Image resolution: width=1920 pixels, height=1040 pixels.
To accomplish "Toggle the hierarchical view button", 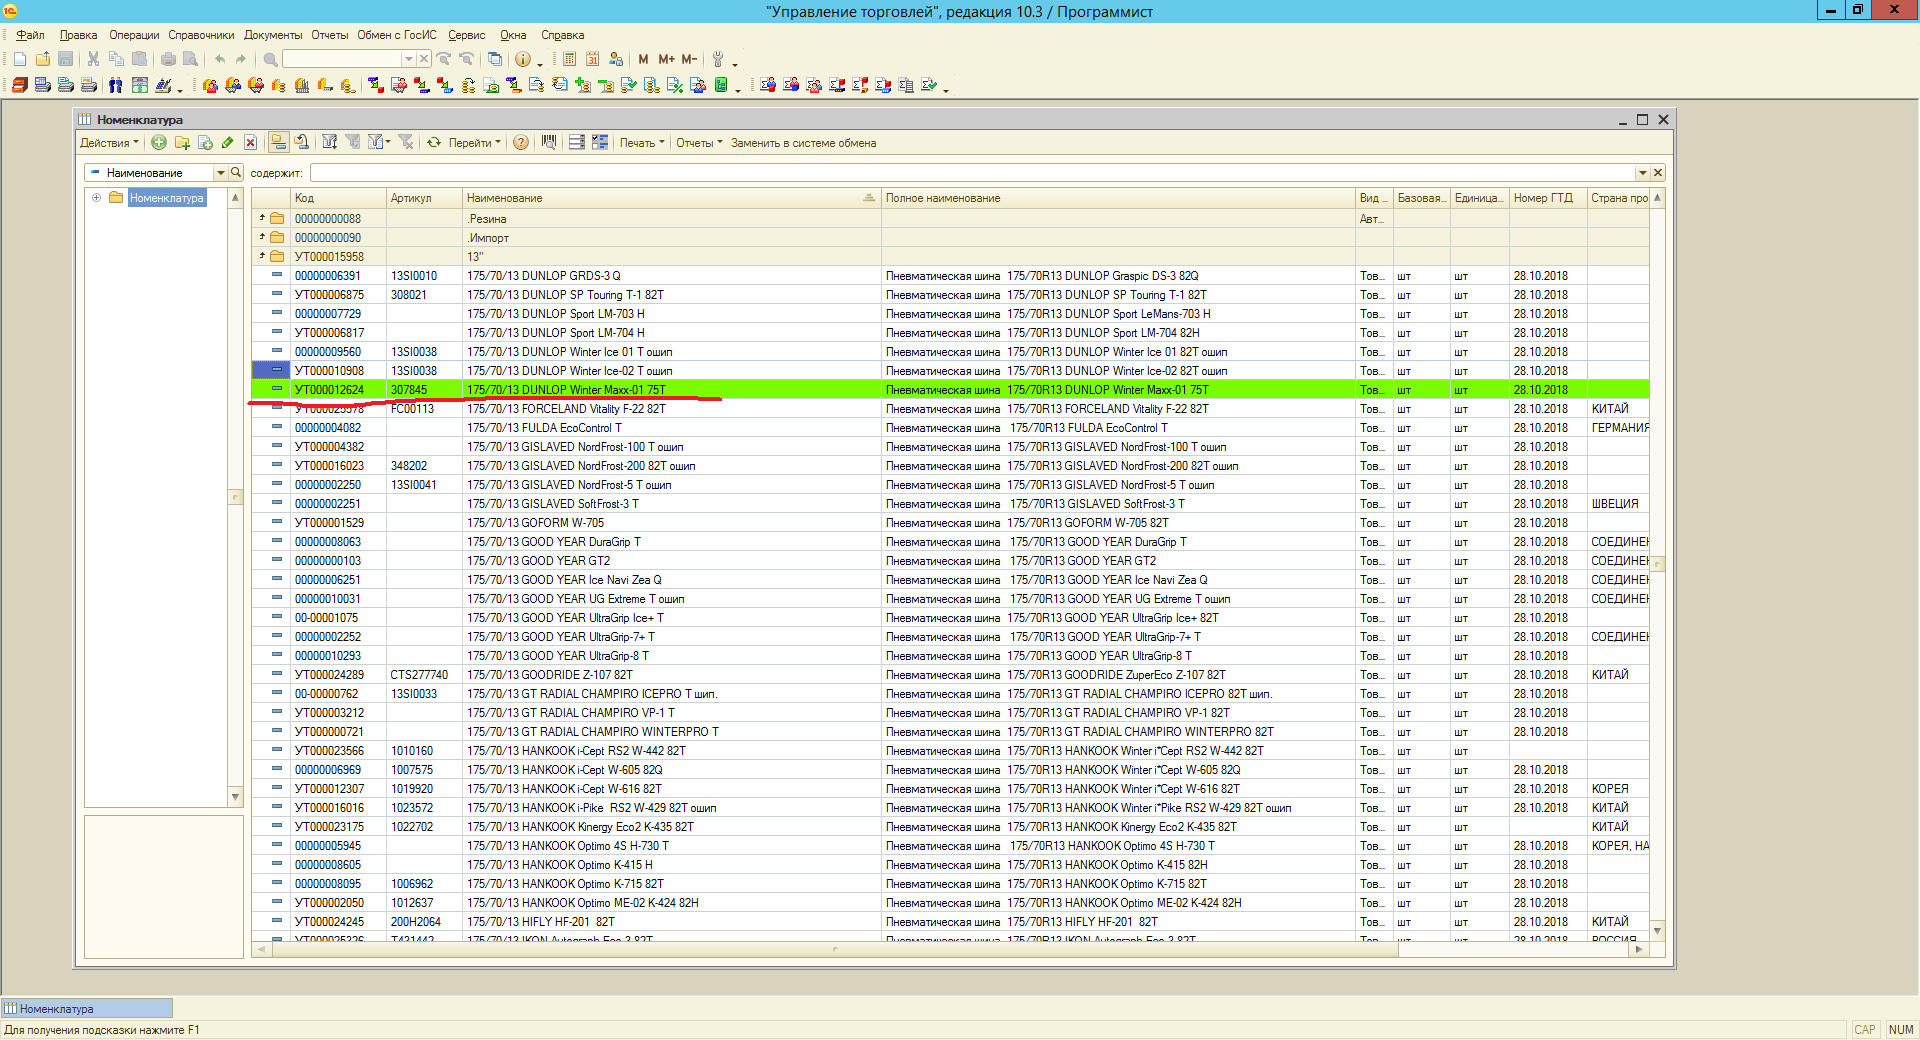I will pyautogui.click(x=278, y=143).
